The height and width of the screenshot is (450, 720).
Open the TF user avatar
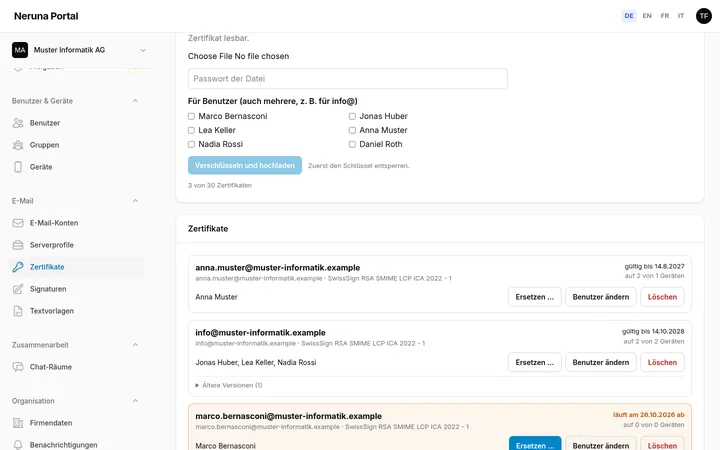coord(703,16)
